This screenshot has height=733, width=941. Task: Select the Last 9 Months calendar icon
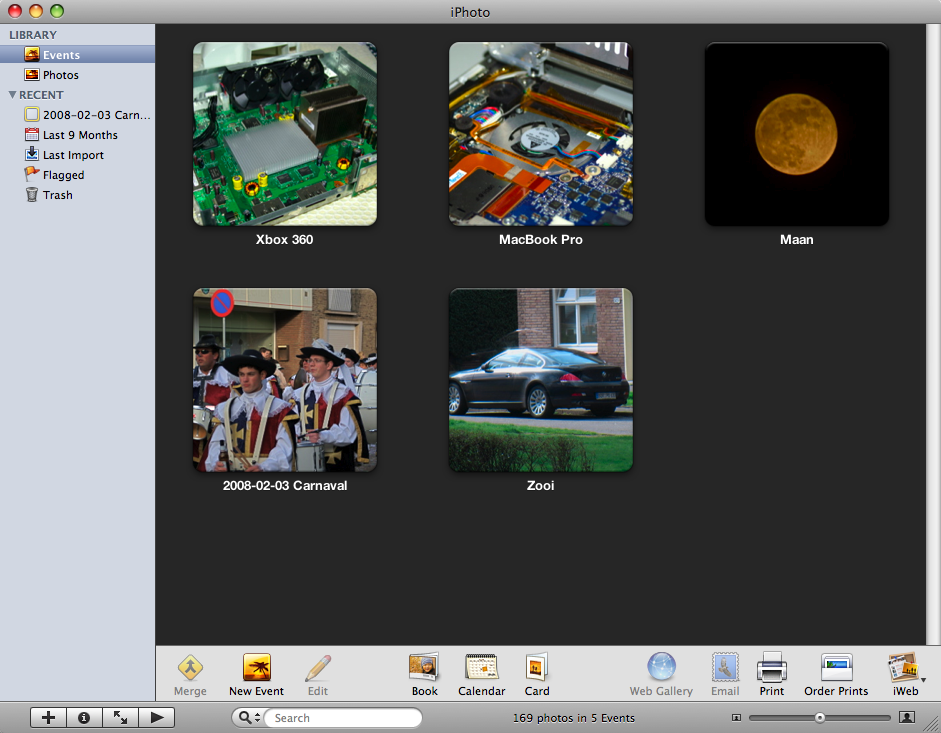(32, 134)
